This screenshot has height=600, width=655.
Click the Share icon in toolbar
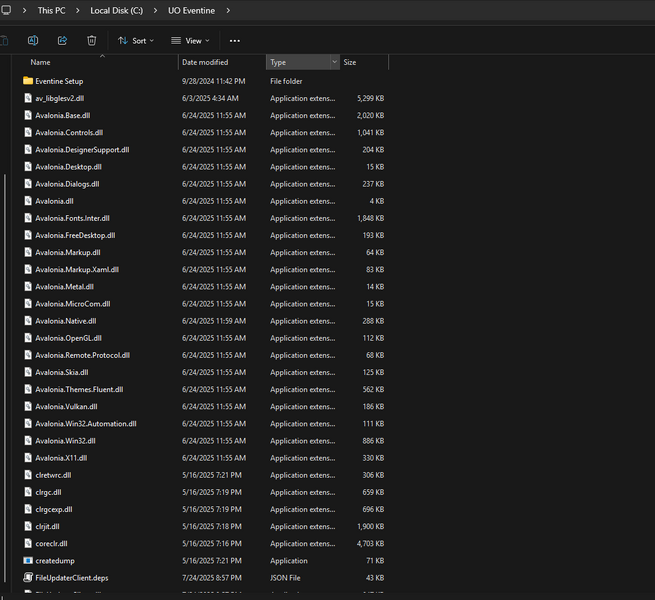pos(62,40)
